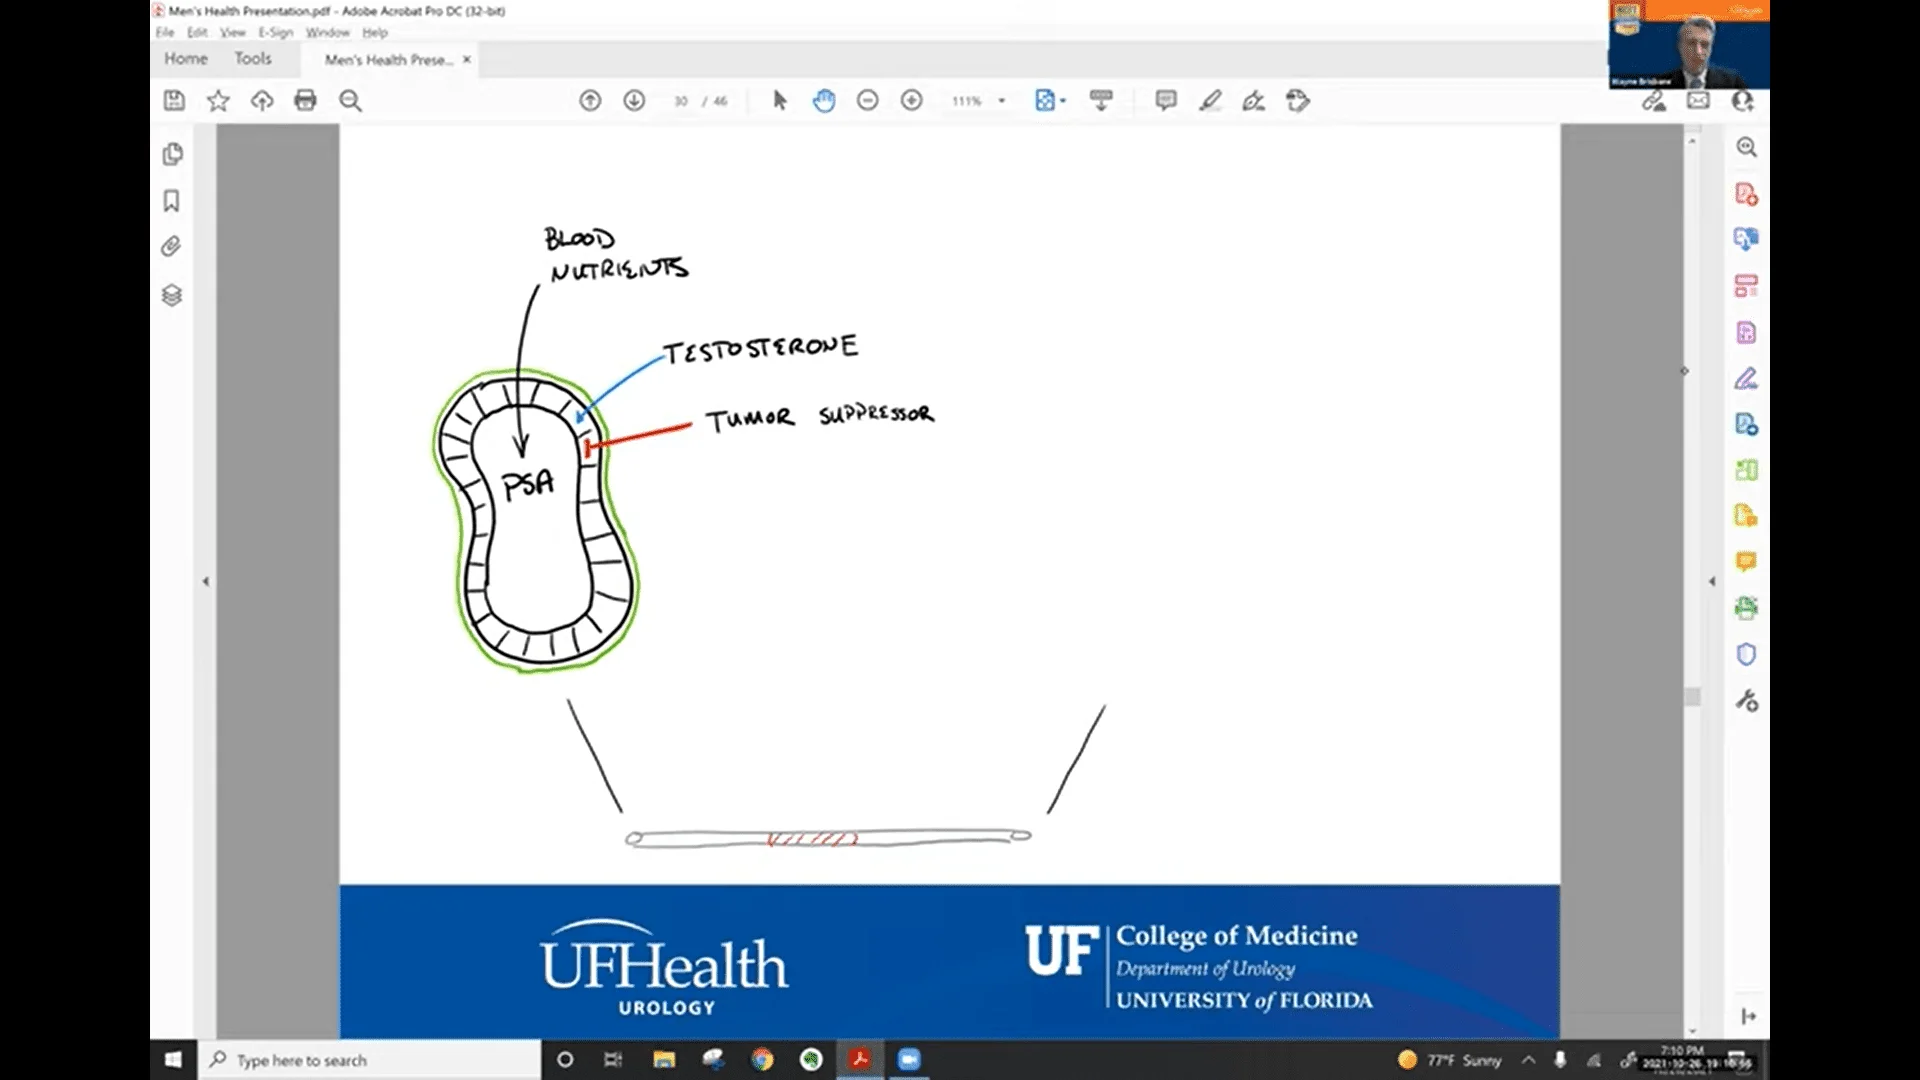
Task: Open the Window menu
Action: [328, 32]
